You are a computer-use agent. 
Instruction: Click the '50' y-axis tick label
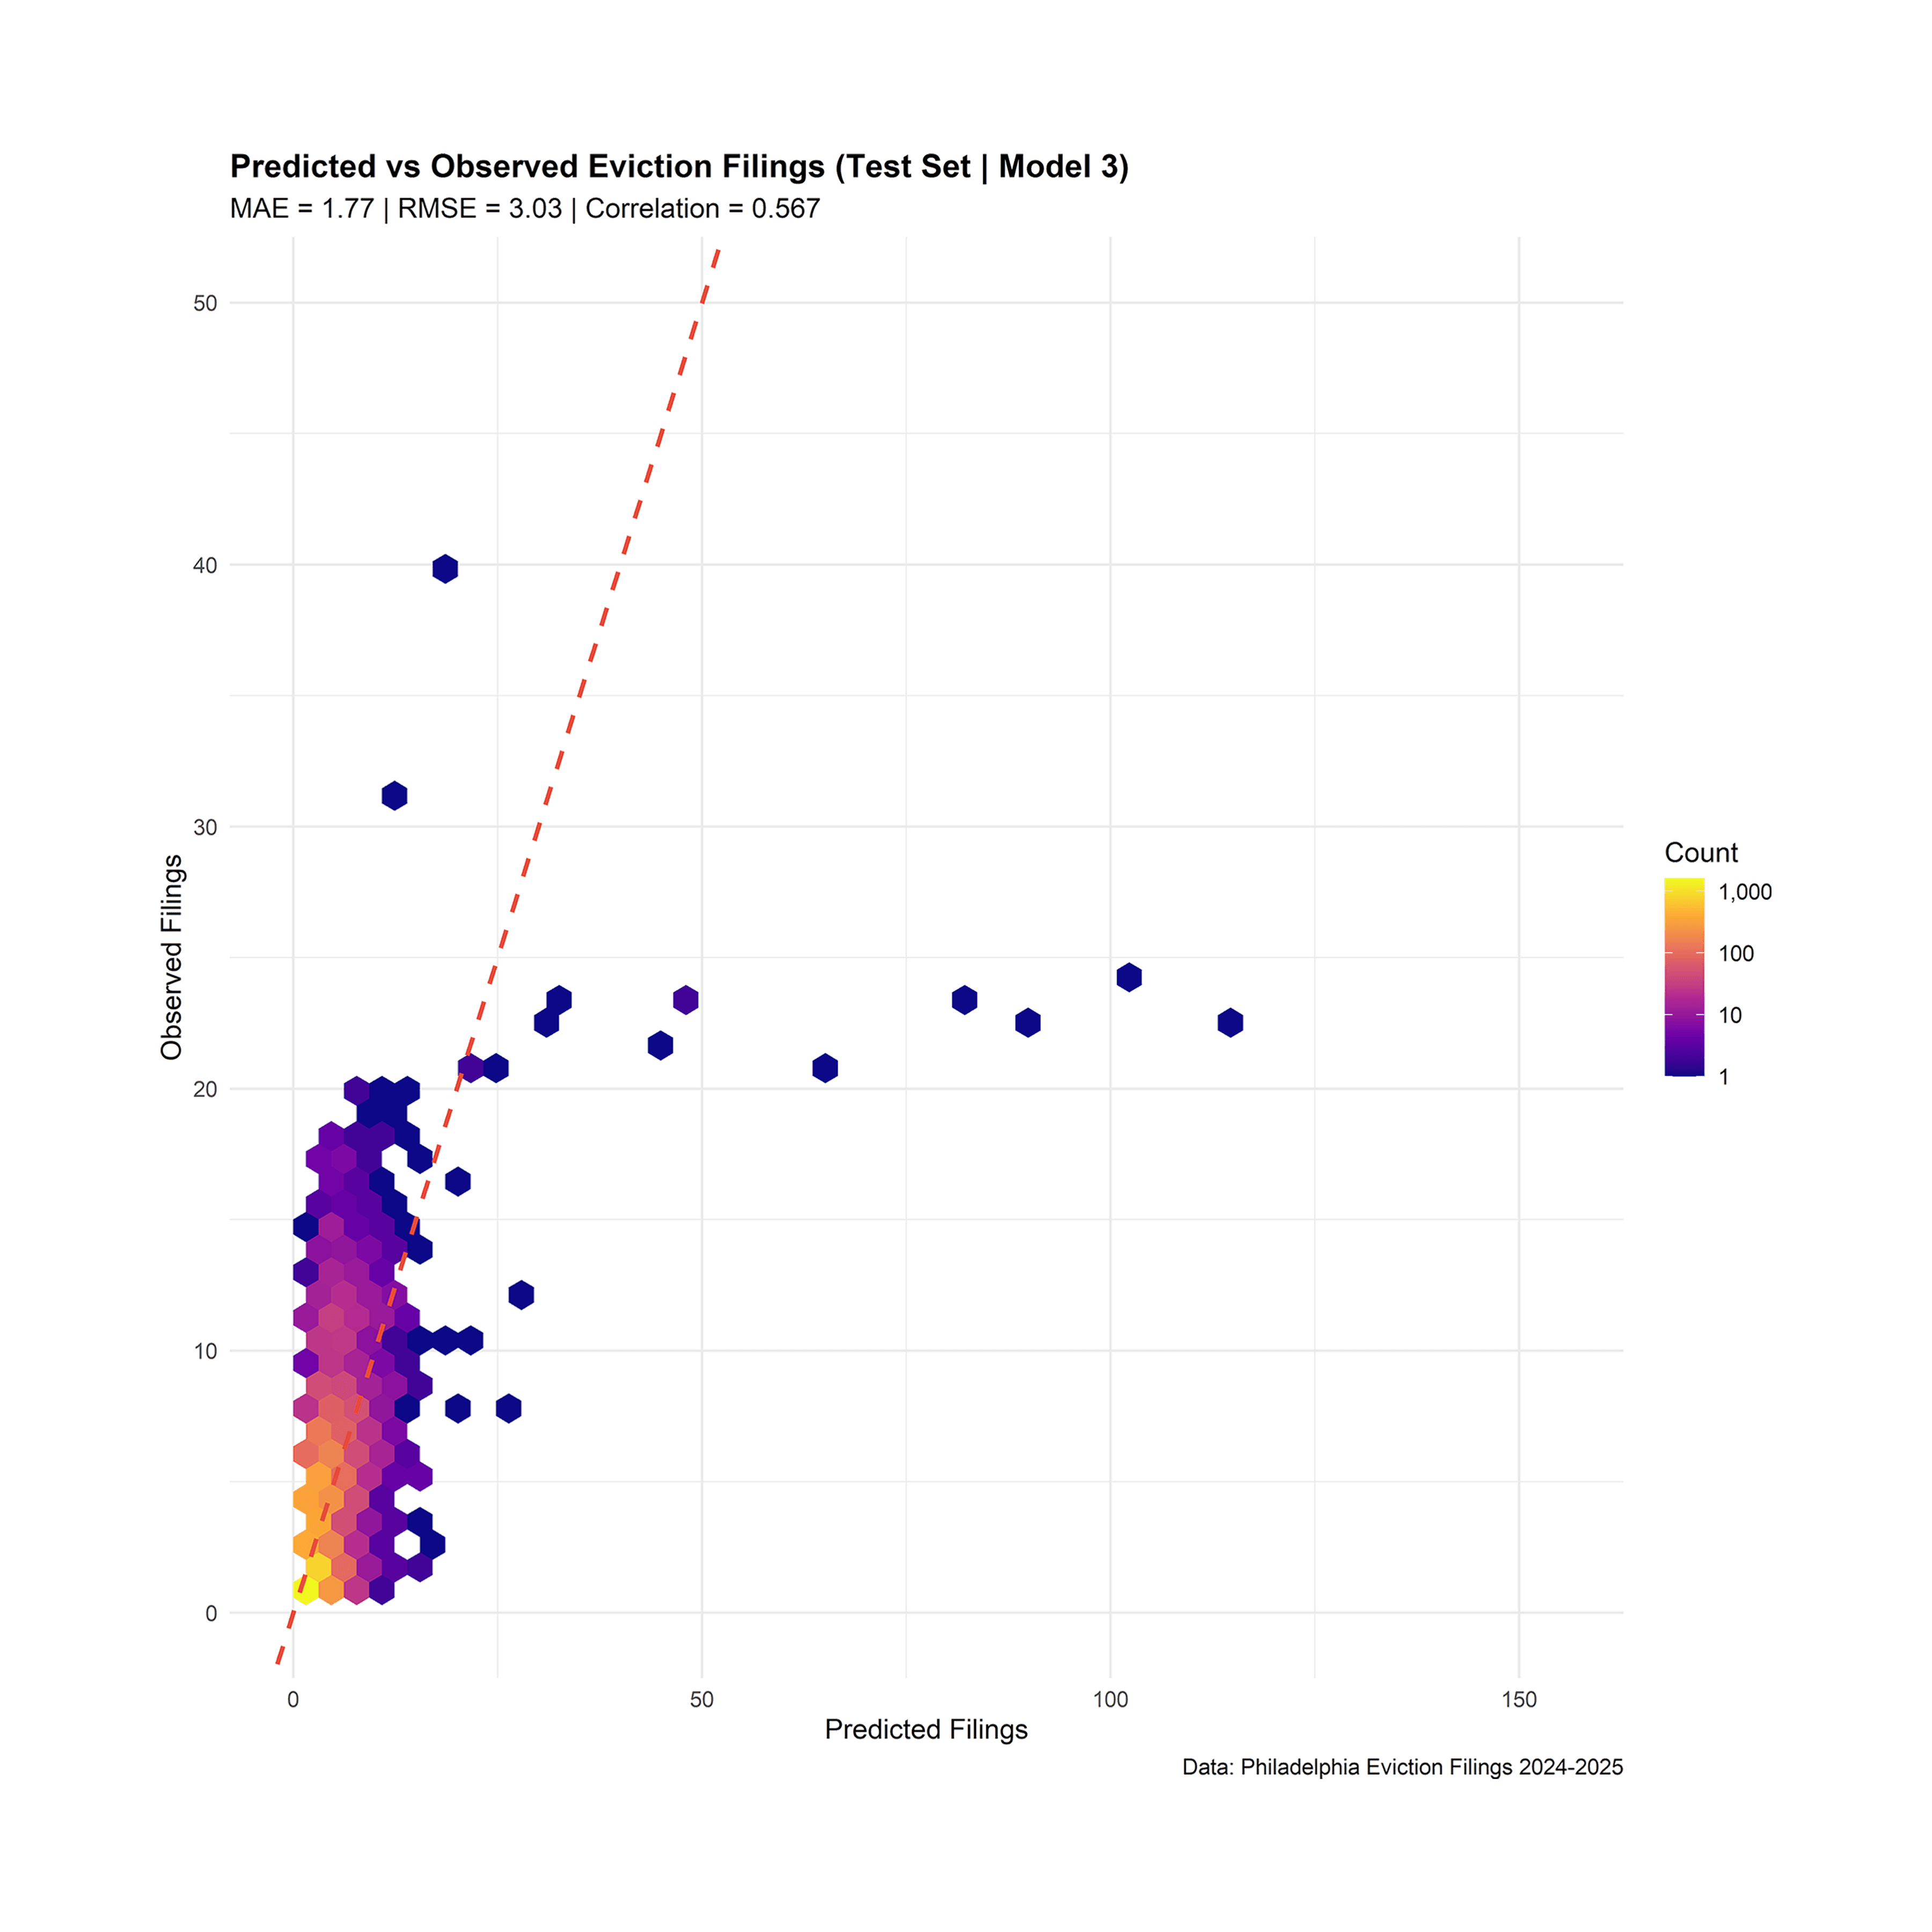click(205, 303)
